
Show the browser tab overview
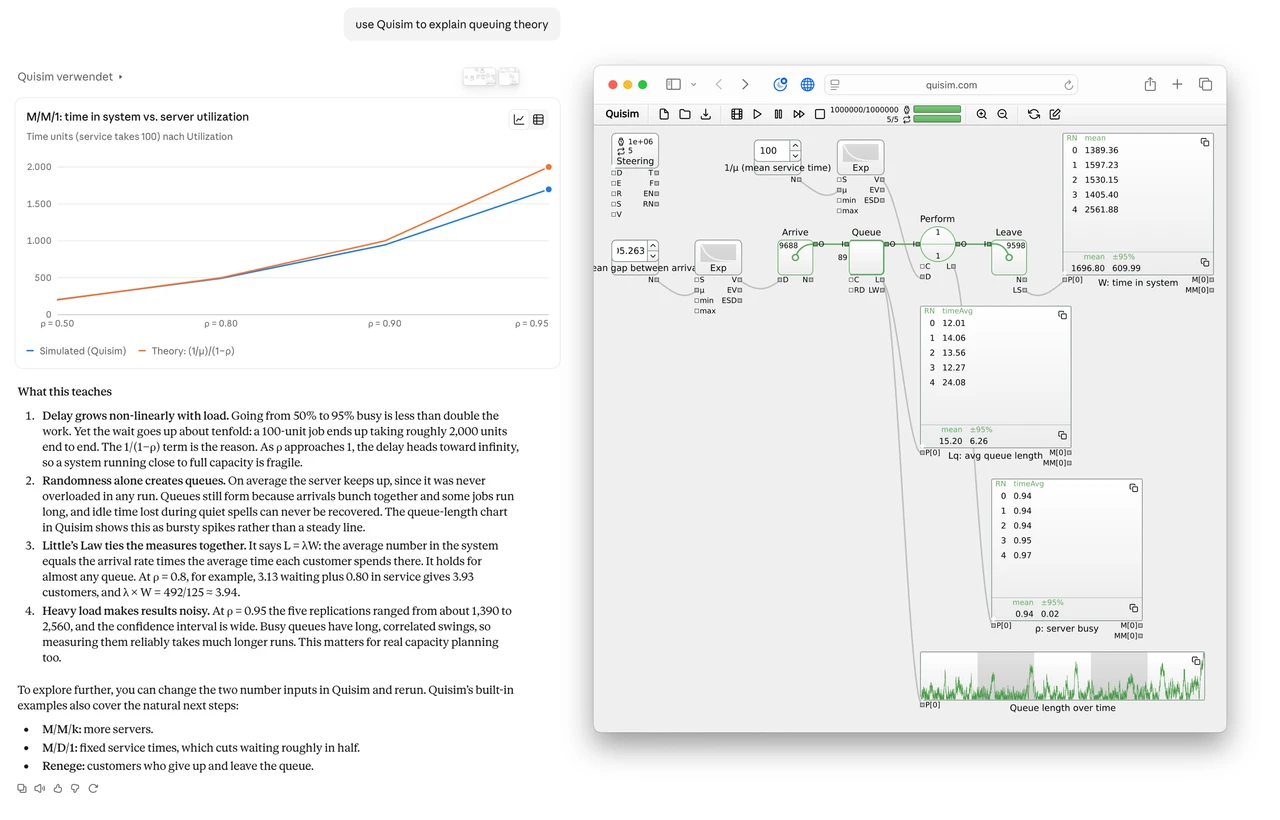click(1205, 85)
